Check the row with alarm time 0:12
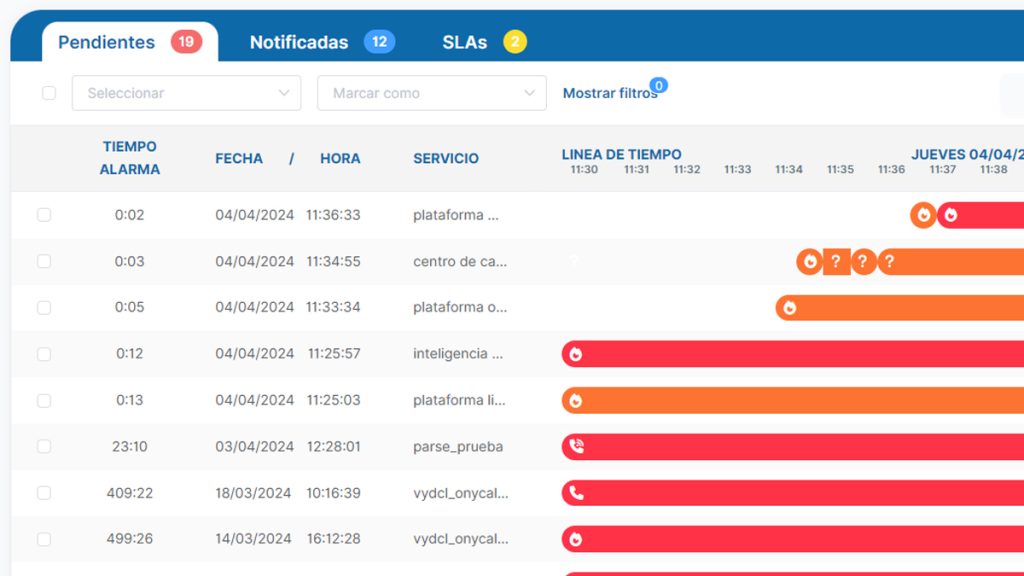Screen dimensions: 1024x576 (x=44, y=354)
